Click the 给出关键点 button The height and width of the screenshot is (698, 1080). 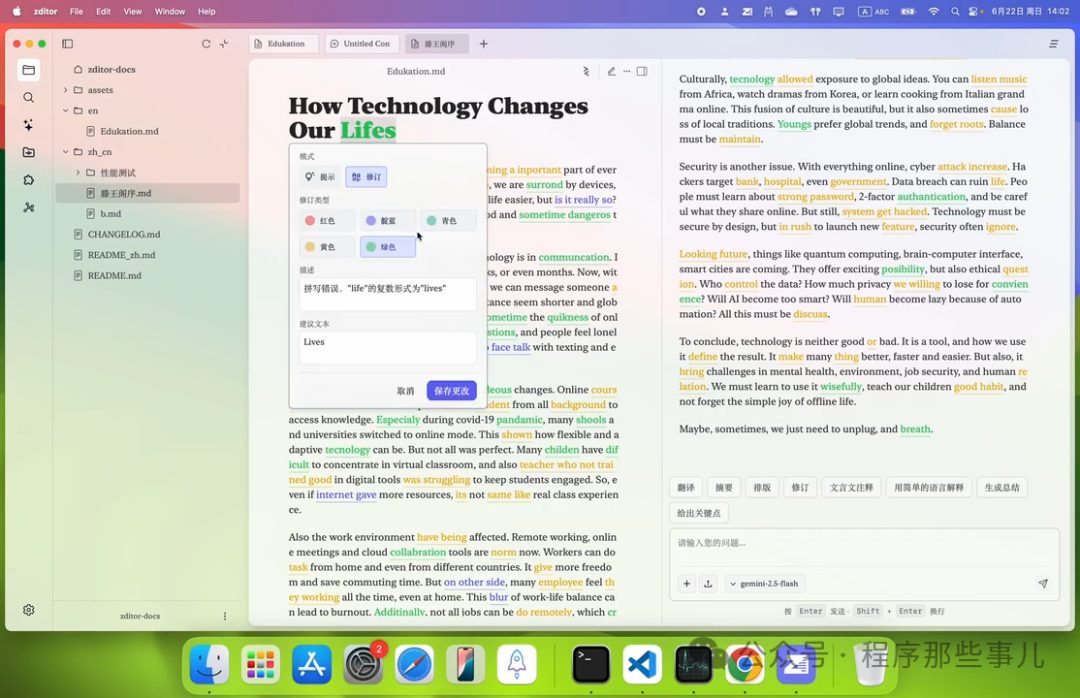click(x=698, y=513)
